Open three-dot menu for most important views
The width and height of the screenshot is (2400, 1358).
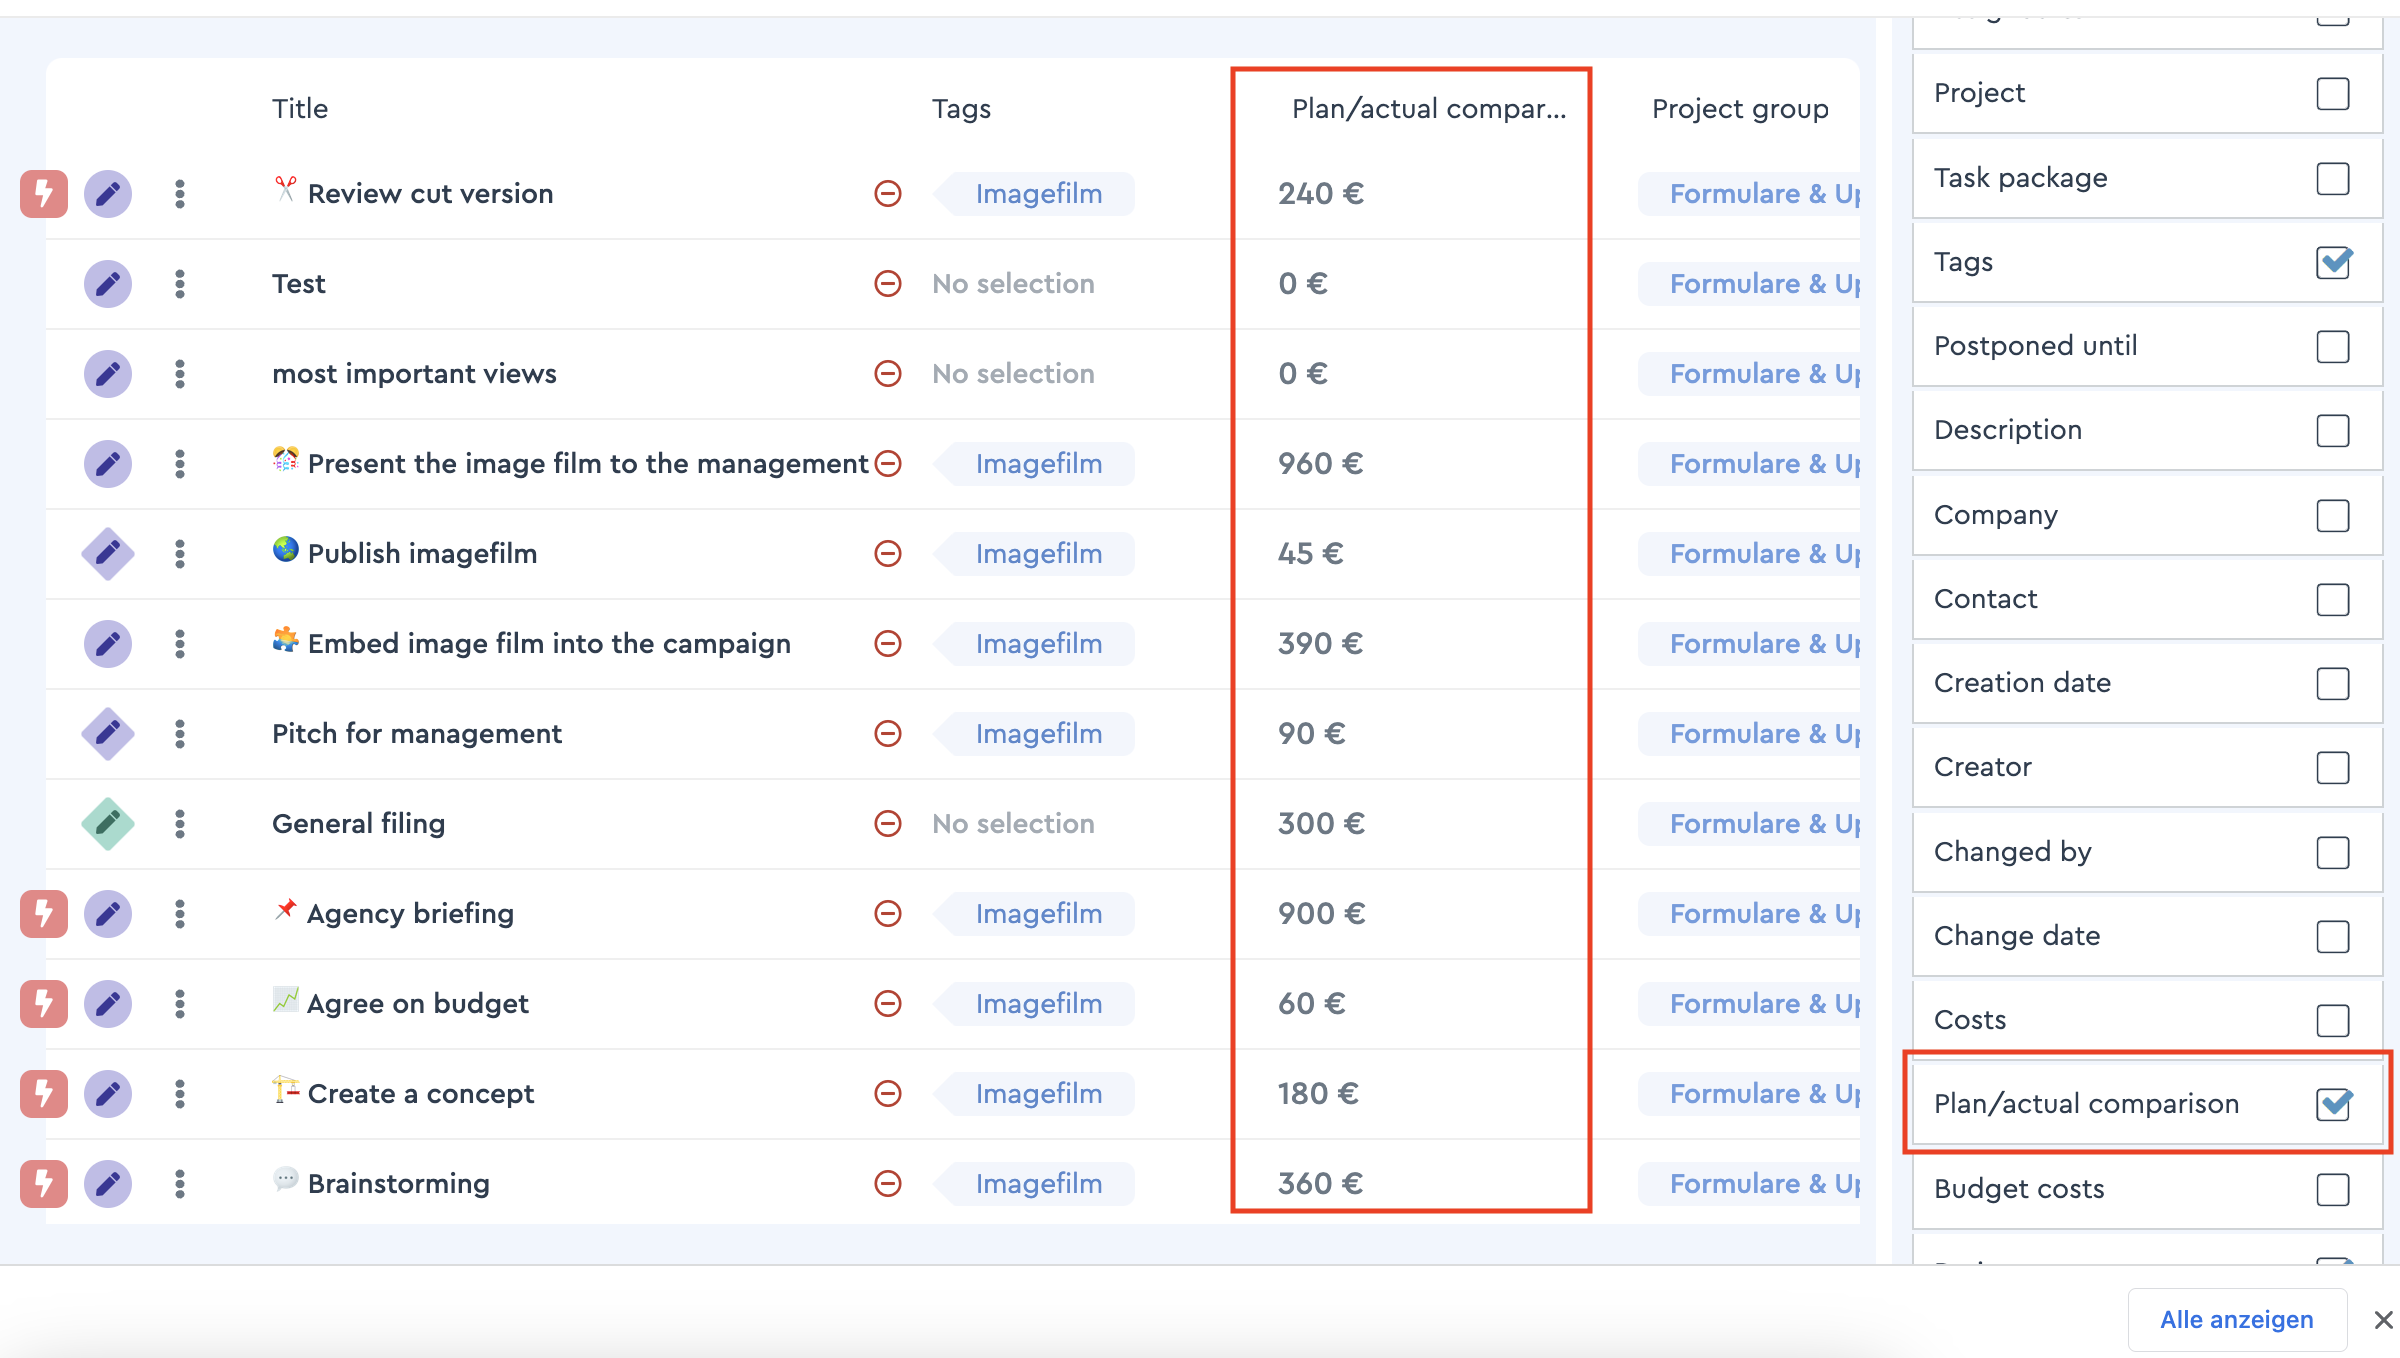tap(180, 374)
